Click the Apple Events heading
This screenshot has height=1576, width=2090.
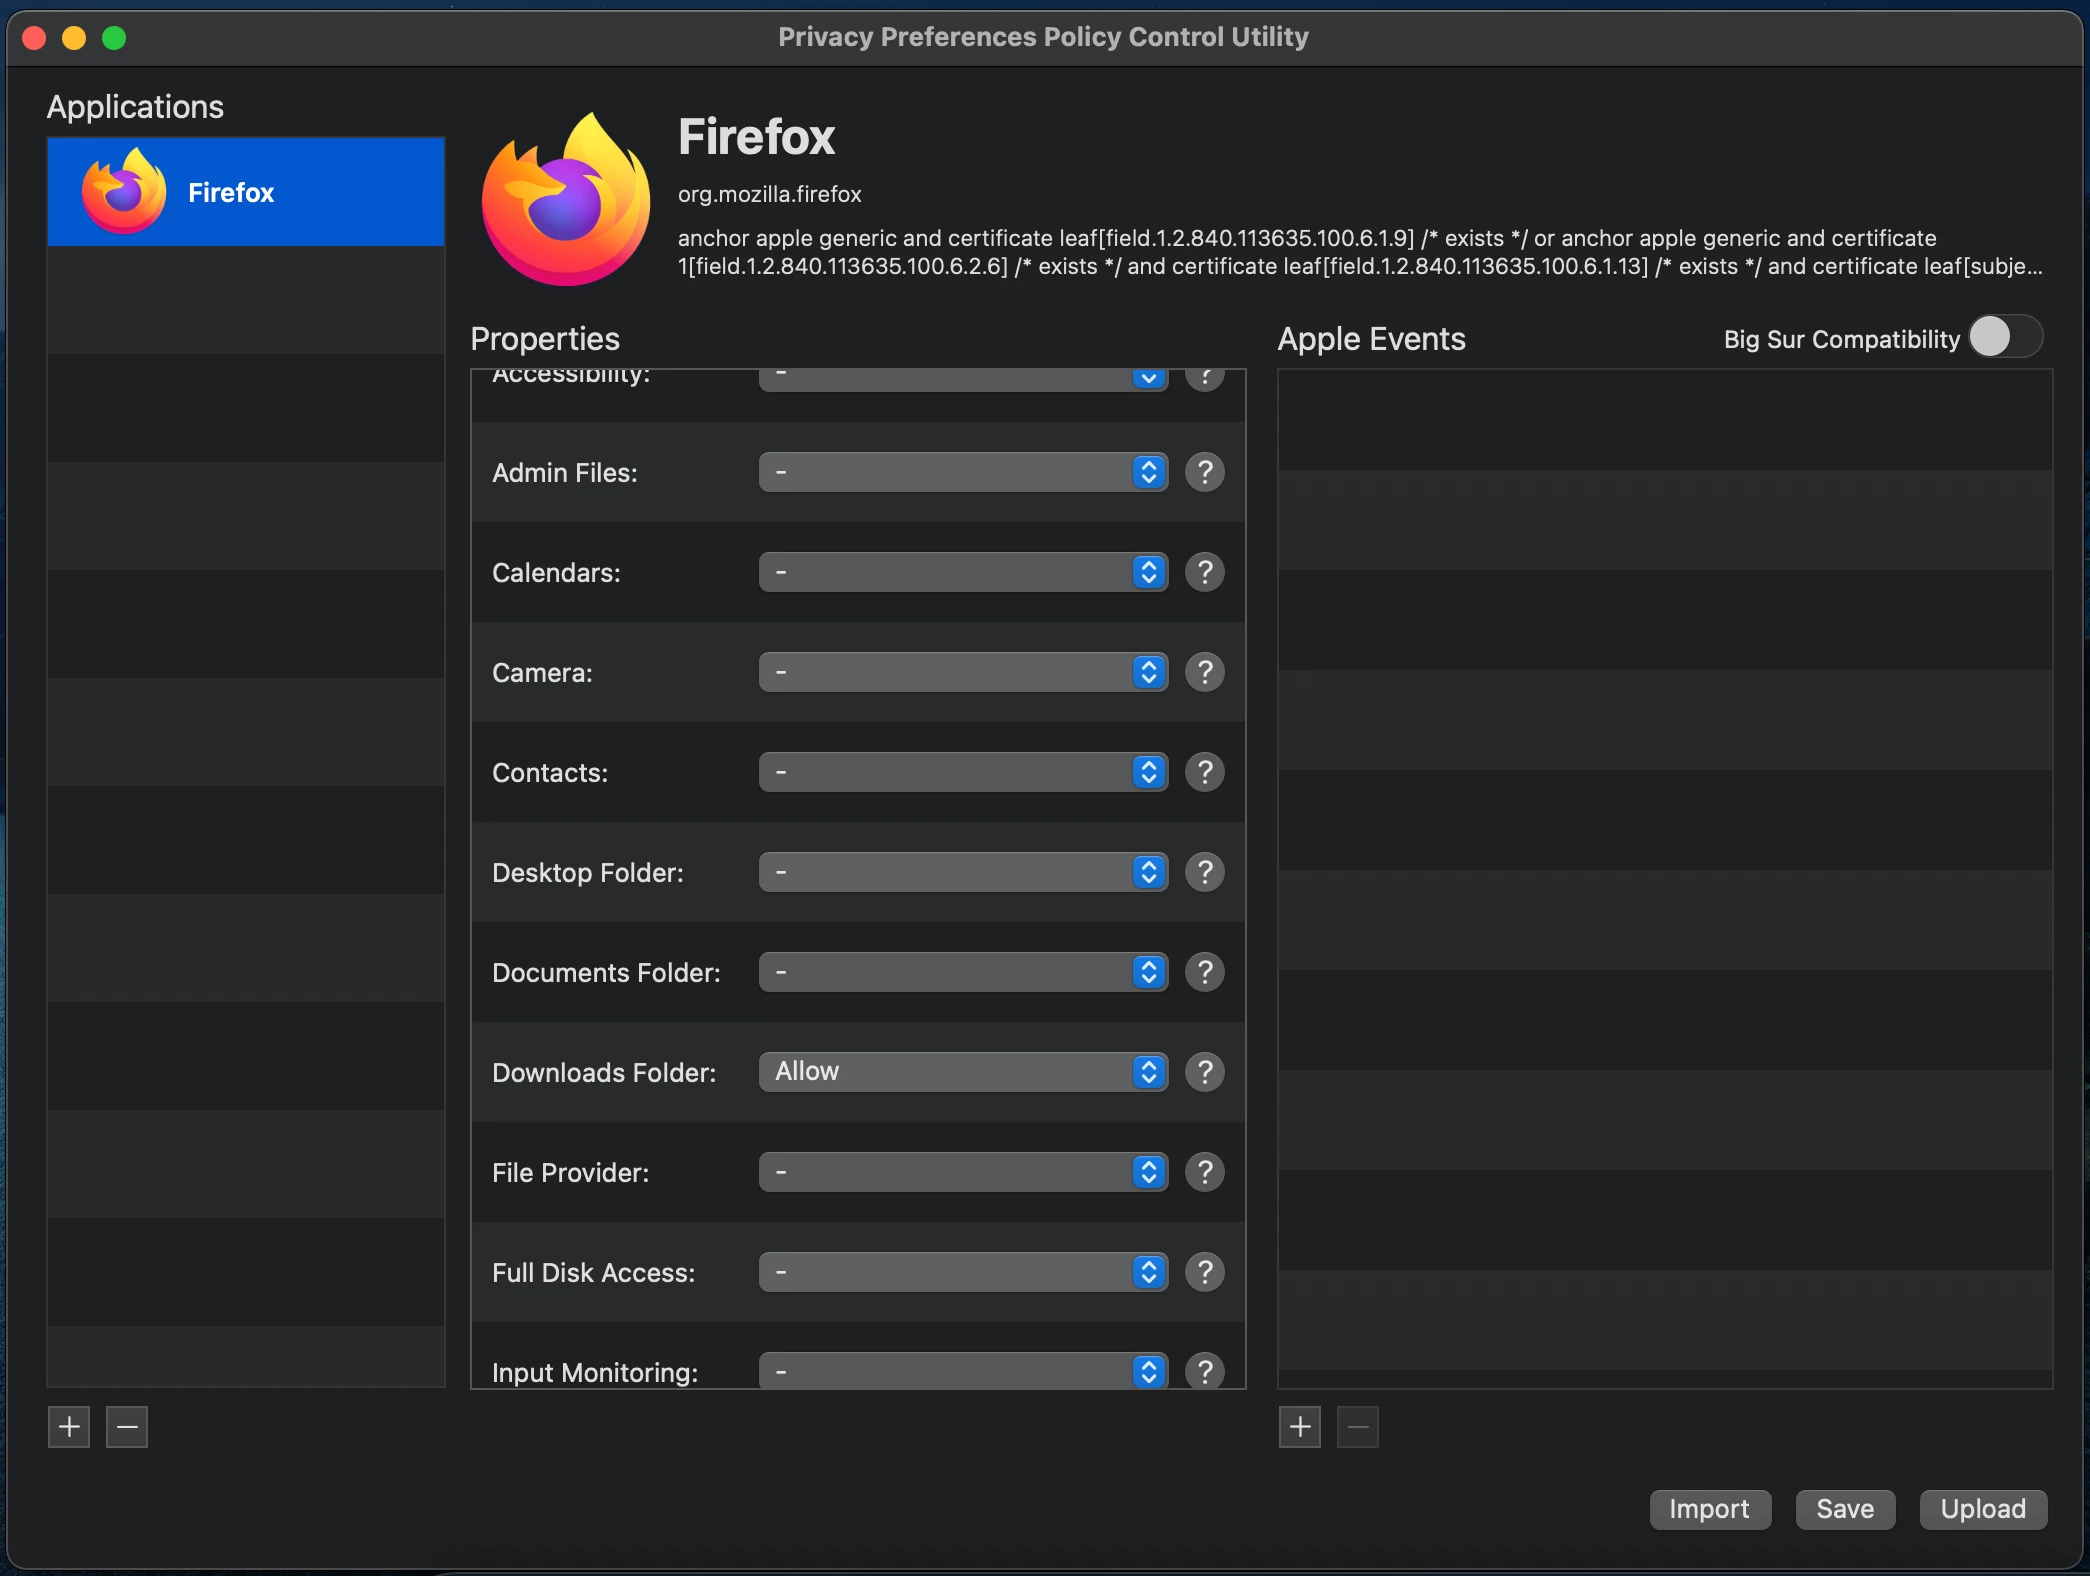(1372, 339)
